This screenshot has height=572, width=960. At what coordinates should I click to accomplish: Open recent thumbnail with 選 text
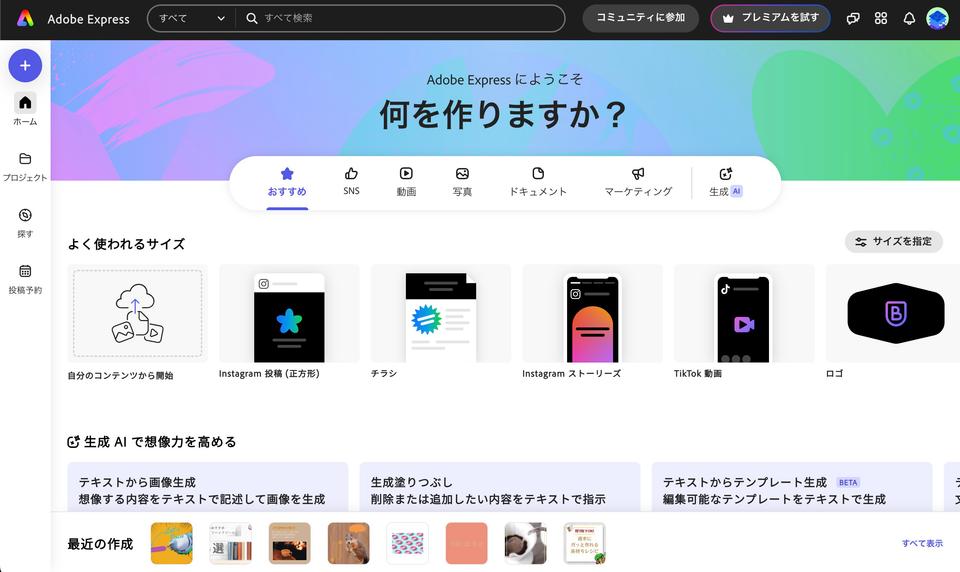pyautogui.click(x=231, y=543)
